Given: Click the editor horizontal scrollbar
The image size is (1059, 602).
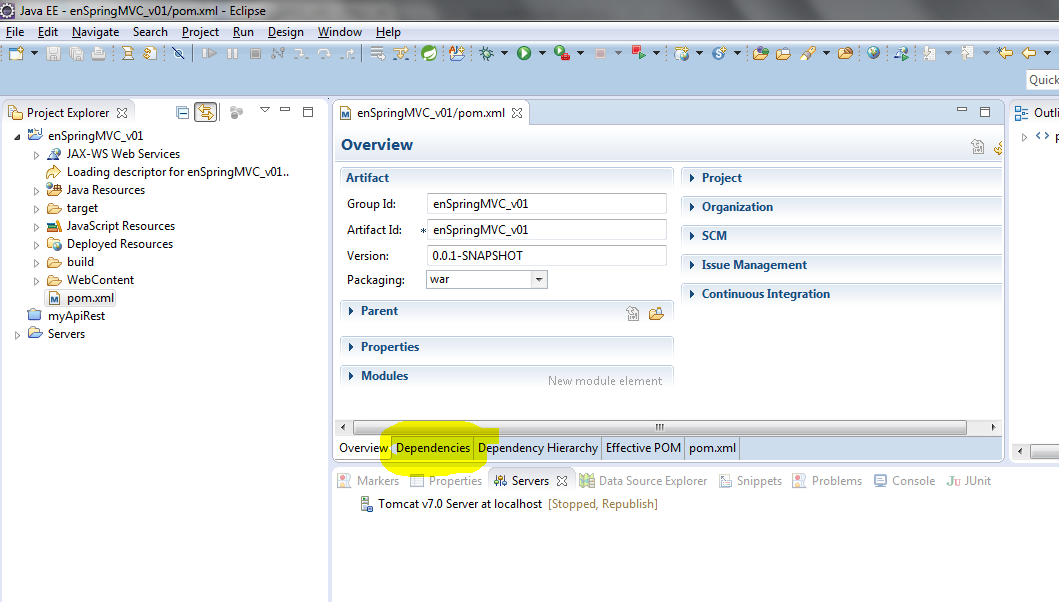Looking at the screenshot, I should pyautogui.click(x=659, y=427).
